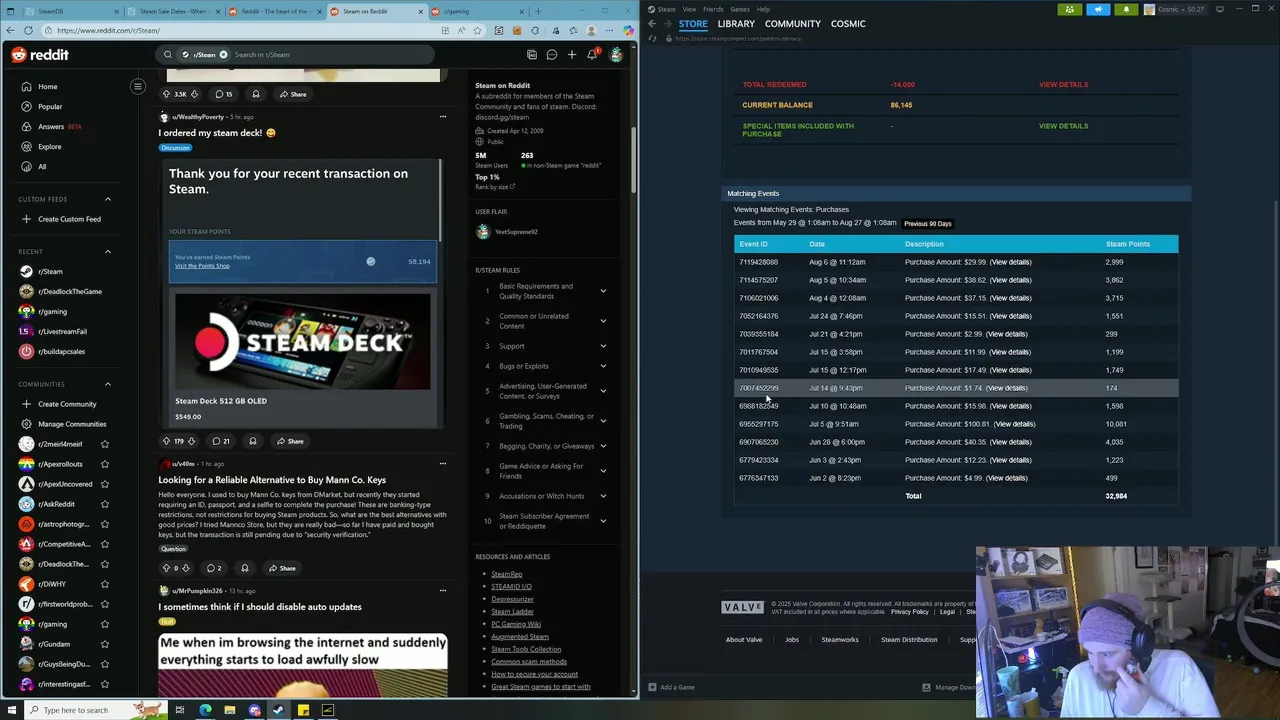
Task: Click the Reddit create post plus icon
Action: tap(572, 55)
